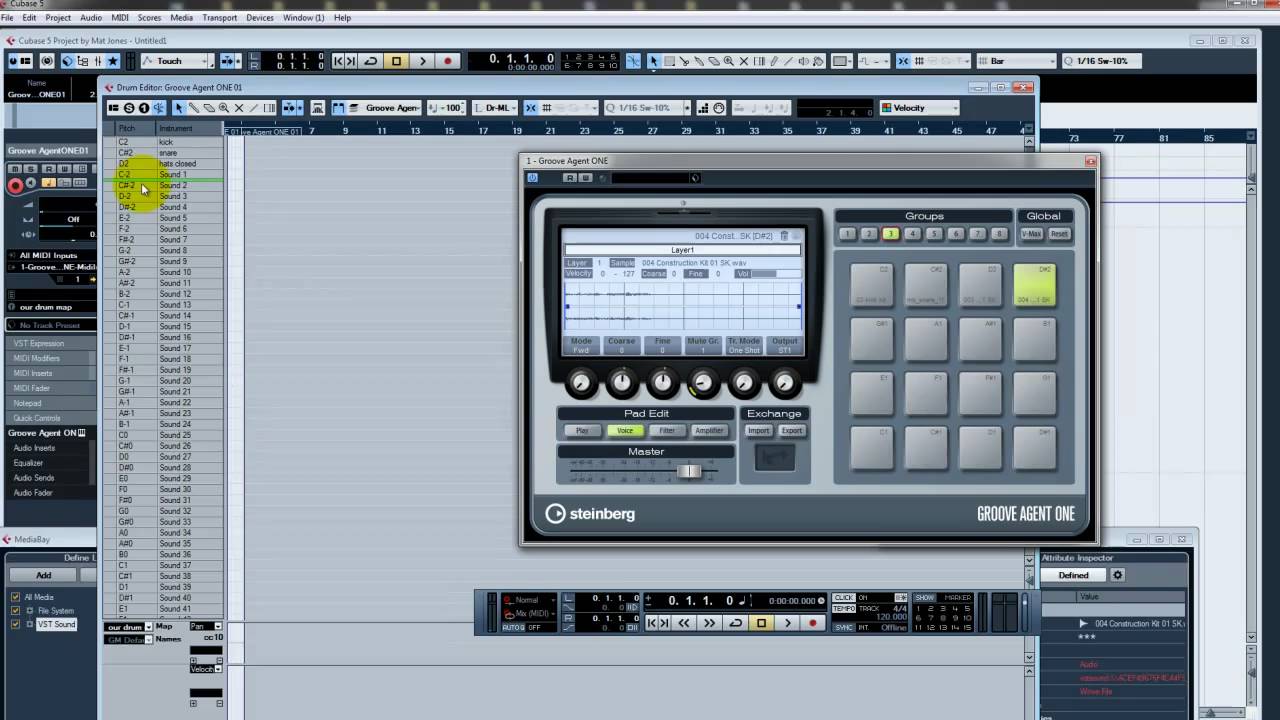The image size is (1280, 720).
Task: Select the highlighted D#2 pad in Groove Agent
Action: [x=1034, y=285]
